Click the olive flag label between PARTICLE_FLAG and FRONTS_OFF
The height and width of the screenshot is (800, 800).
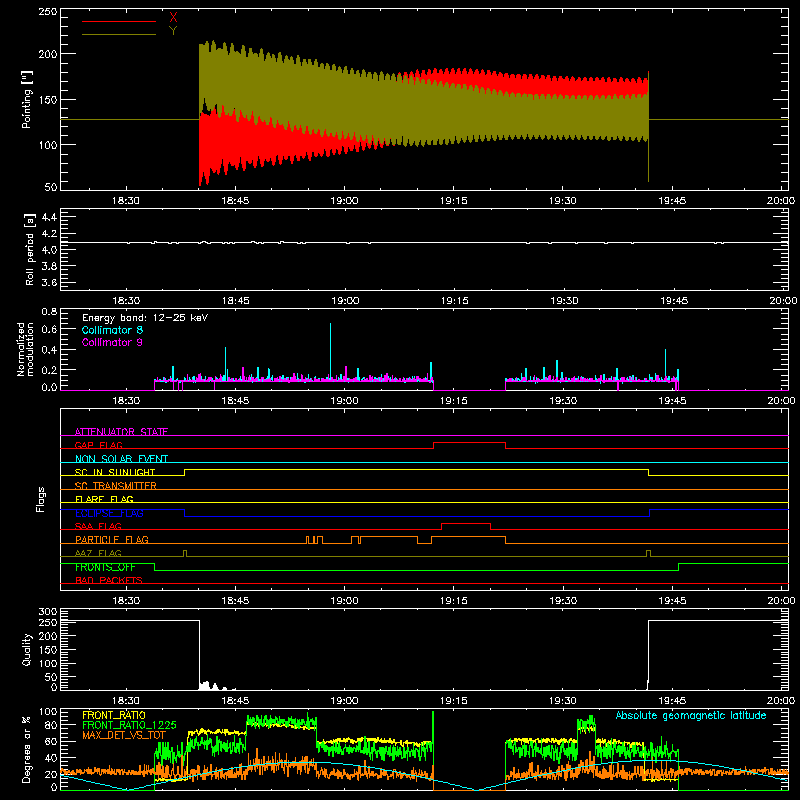pos(98,553)
